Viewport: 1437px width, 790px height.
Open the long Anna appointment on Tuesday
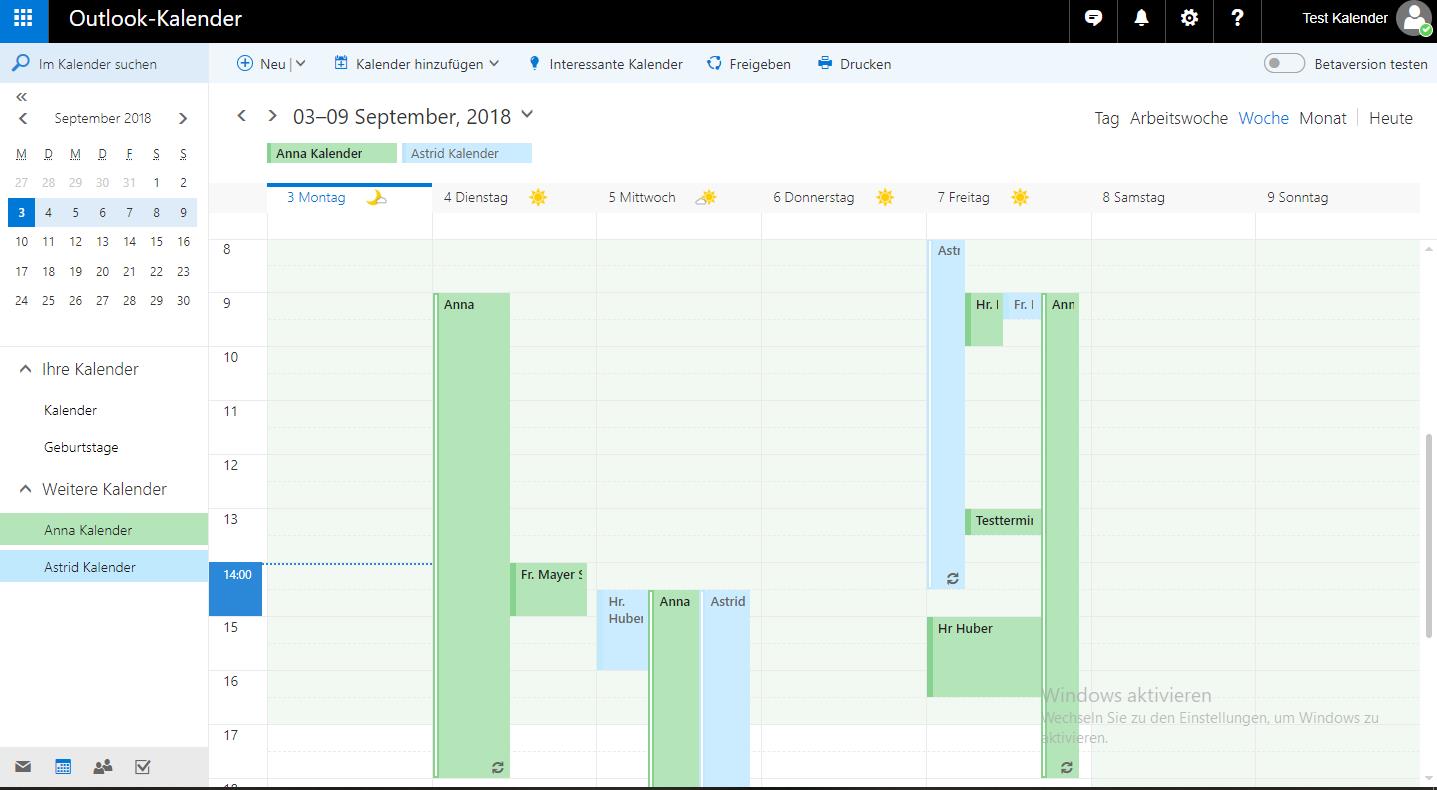click(472, 535)
